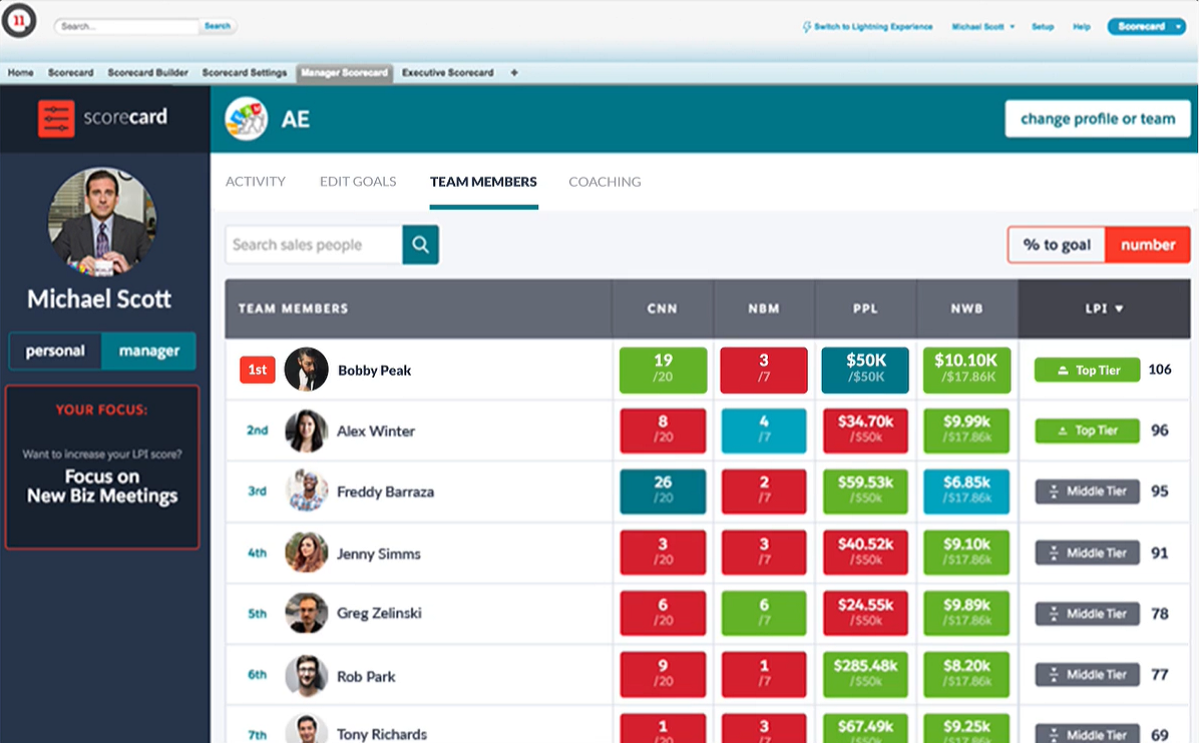Viewport: 1200px width, 743px height.
Task: Switch the view to number mode
Action: coord(1147,244)
